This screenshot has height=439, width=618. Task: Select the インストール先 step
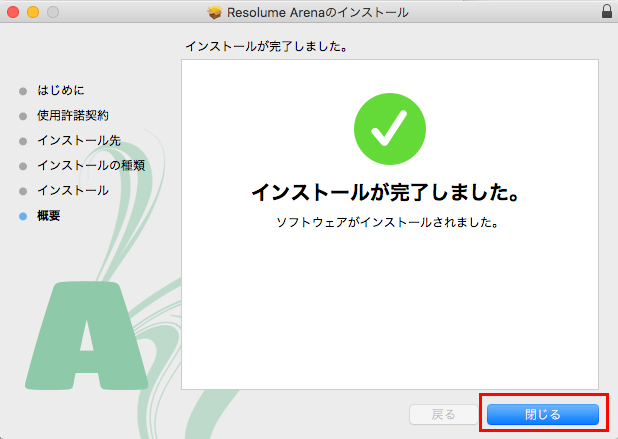pos(79,140)
